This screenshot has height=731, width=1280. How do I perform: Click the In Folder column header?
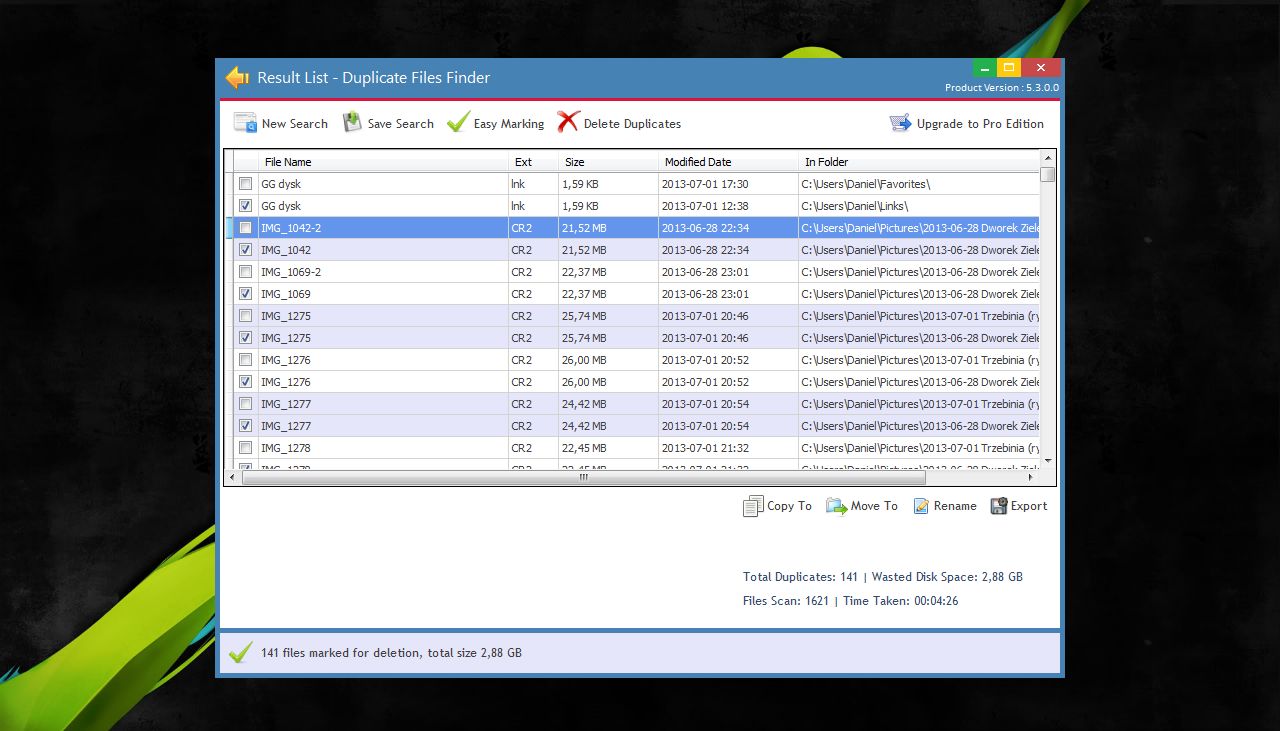tap(827, 162)
